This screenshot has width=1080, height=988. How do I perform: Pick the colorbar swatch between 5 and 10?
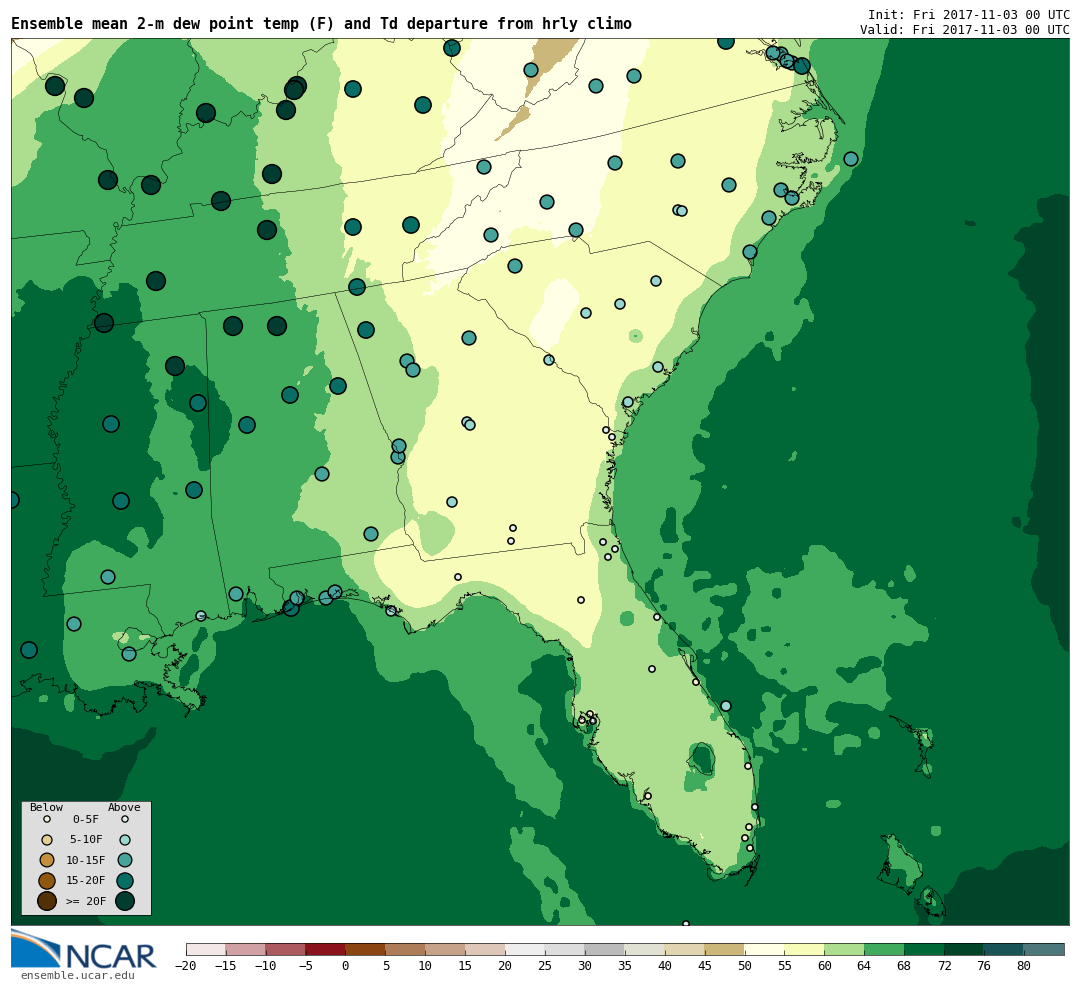tap(406, 949)
